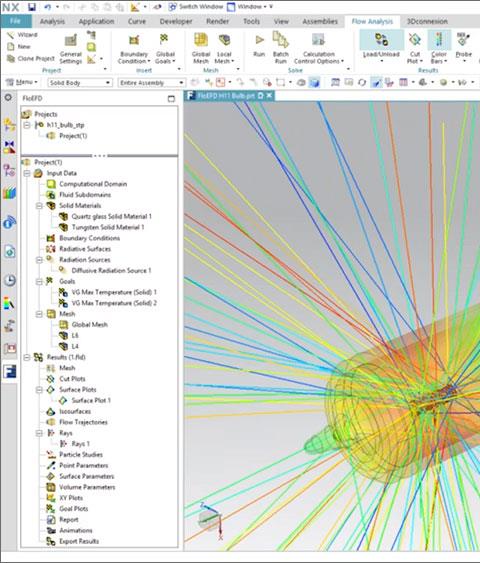Image resolution: width=480 pixels, height=563 pixels.
Task: Switch to the Analysis tab
Action: [x=52, y=22]
